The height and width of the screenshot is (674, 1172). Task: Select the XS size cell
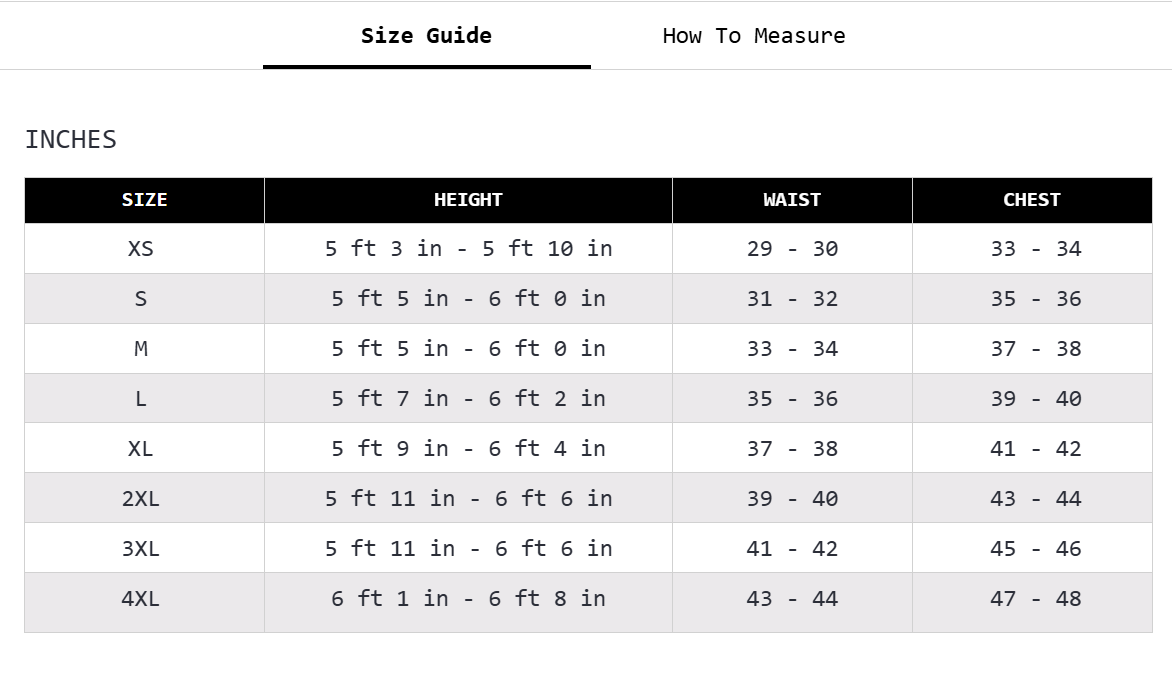pyautogui.click(x=141, y=249)
